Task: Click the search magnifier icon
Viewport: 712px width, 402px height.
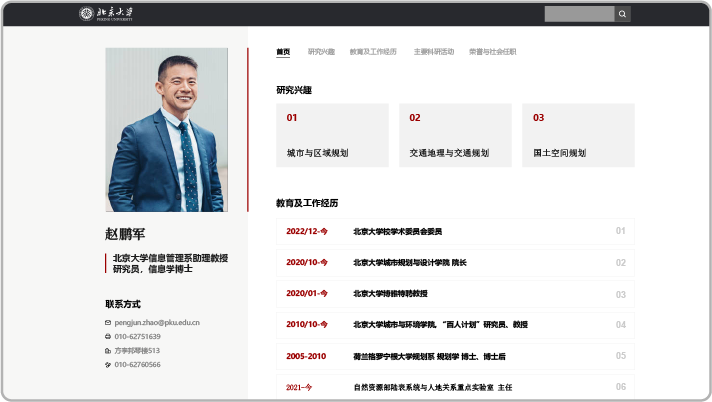Action: coord(622,14)
